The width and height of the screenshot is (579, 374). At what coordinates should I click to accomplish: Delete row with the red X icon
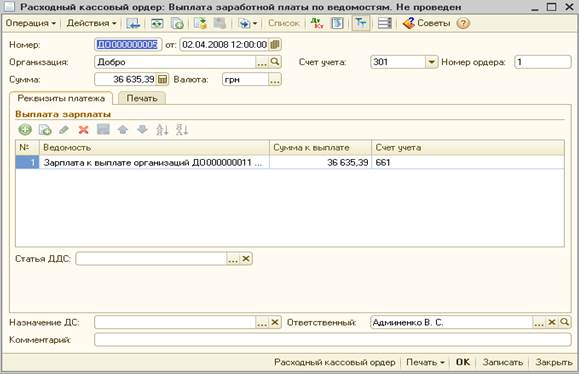(x=84, y=130)
